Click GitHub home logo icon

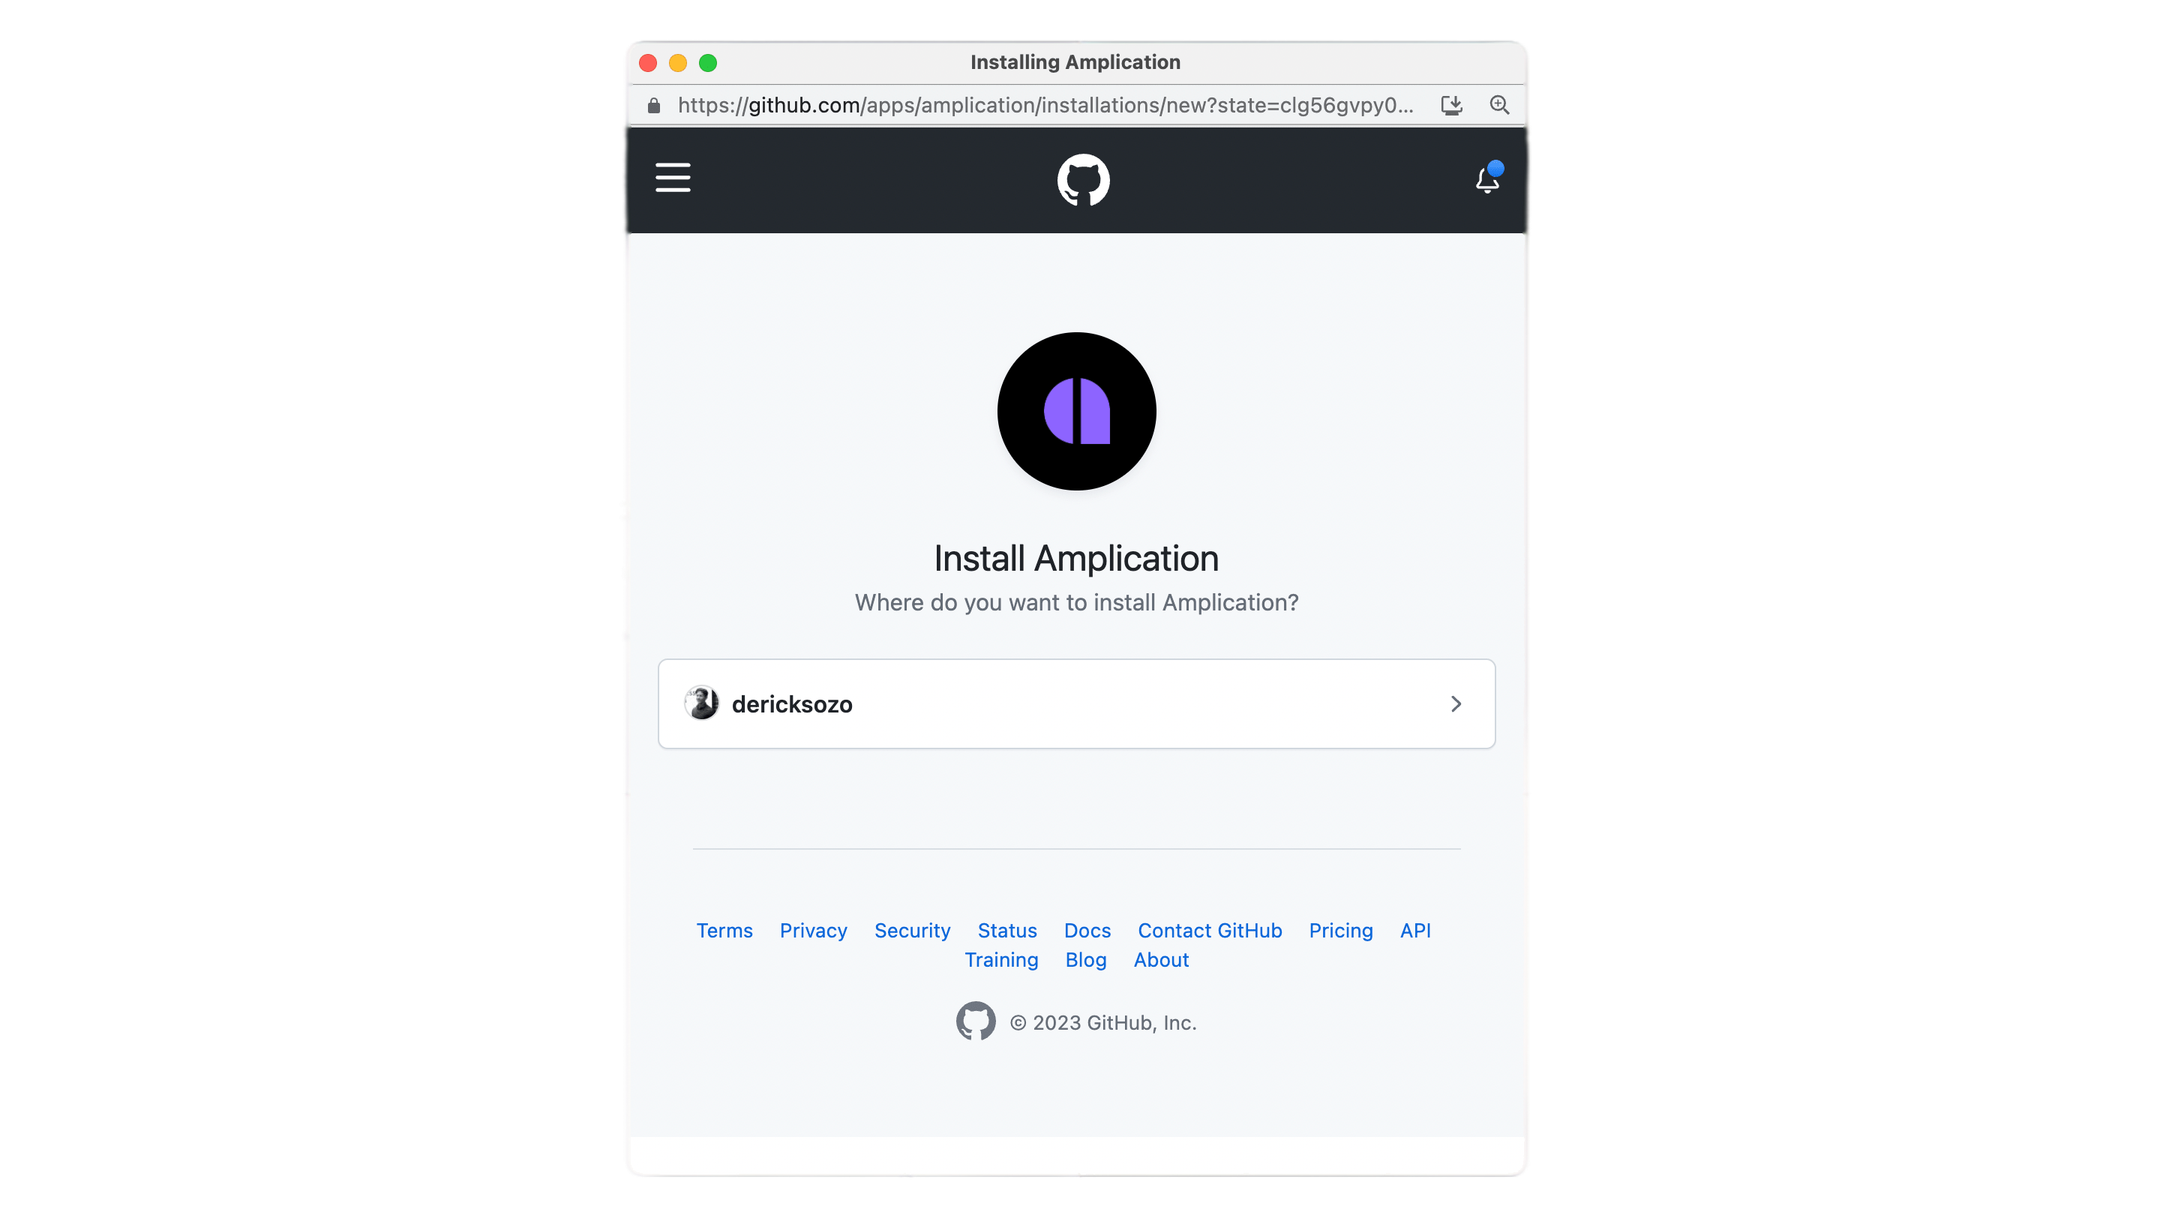pos(1081,178)
